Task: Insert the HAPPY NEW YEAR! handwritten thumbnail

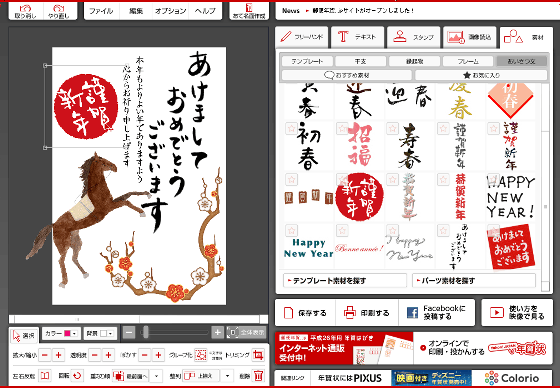Action: 511,197
